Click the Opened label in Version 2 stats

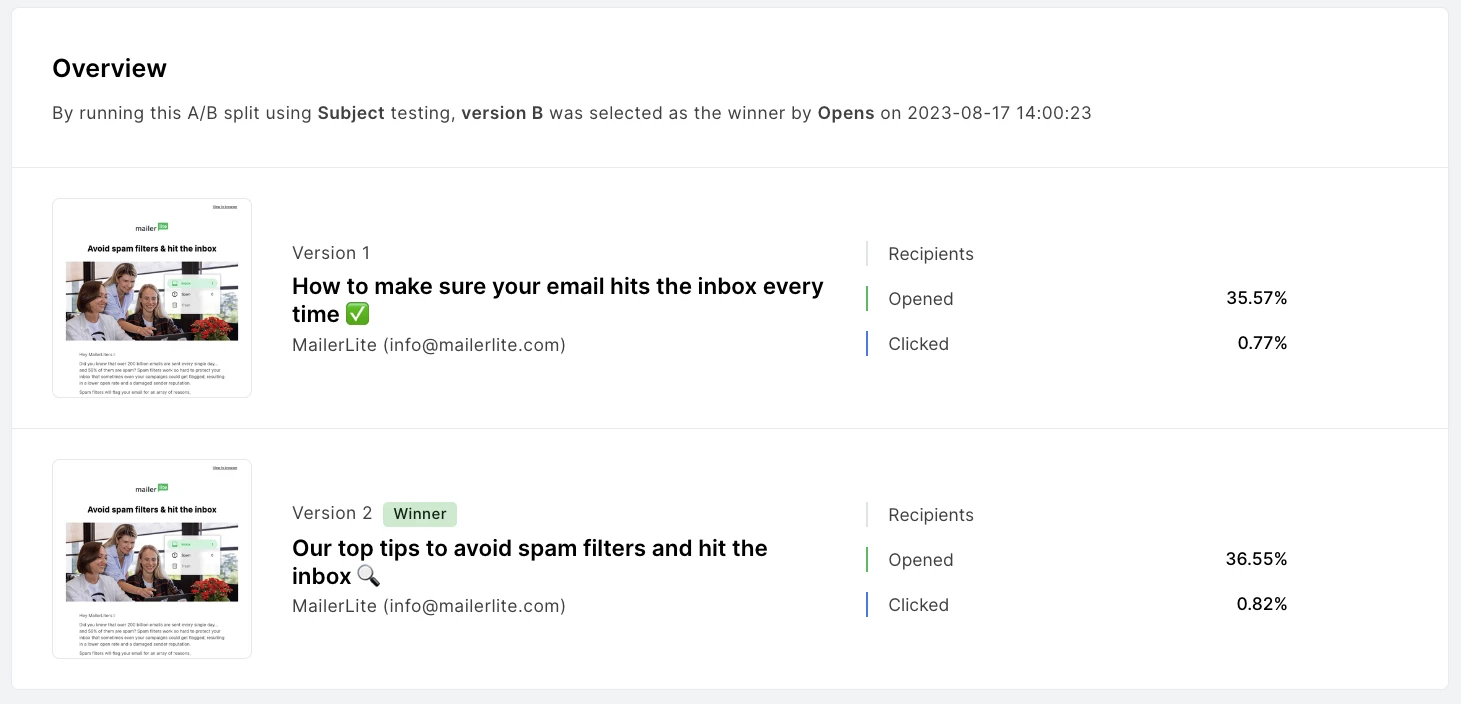(x=920, y=560)
